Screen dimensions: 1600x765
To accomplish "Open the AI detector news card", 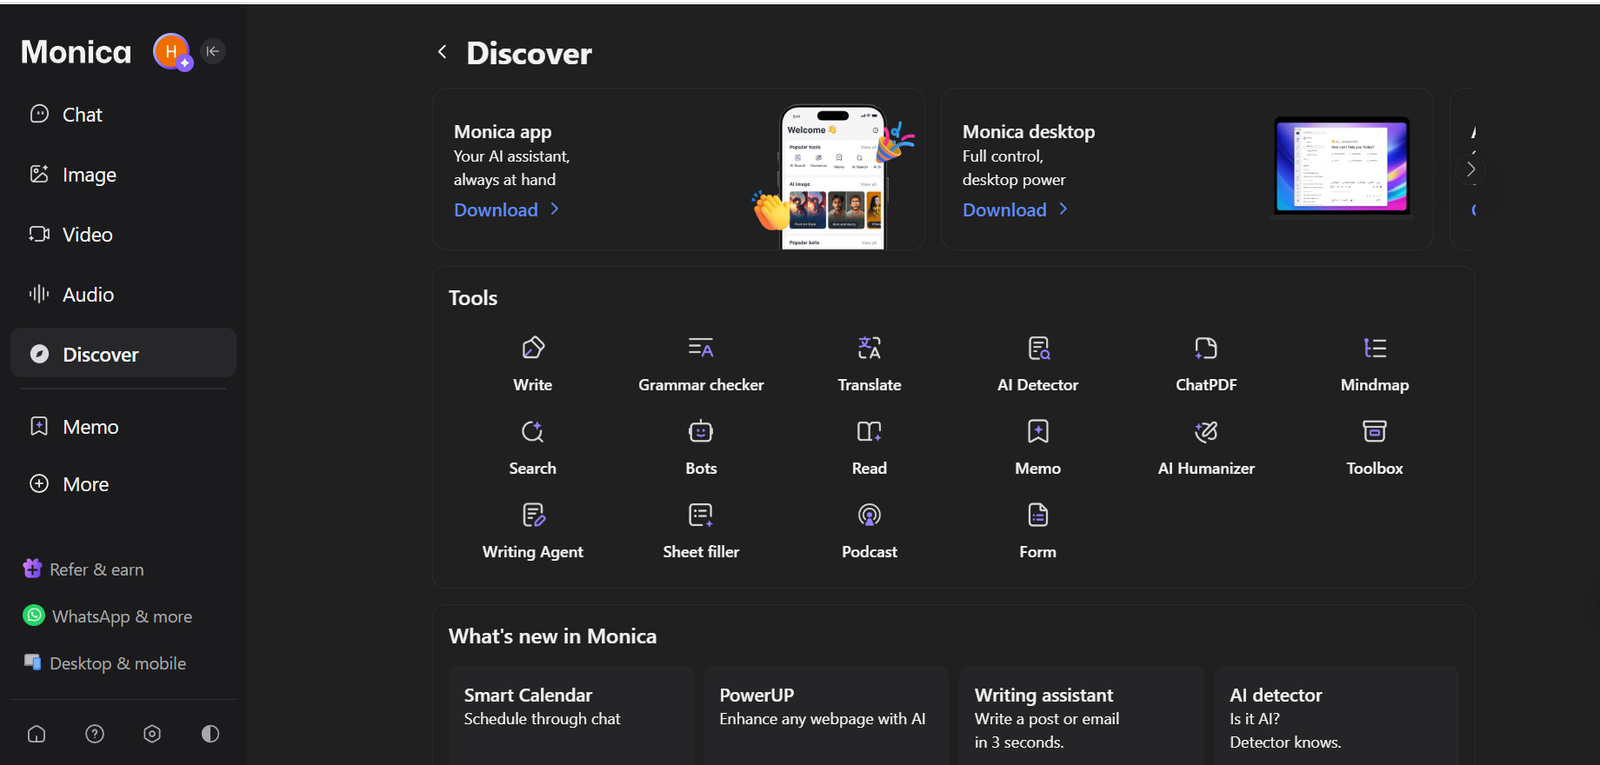I will (1337, 716).
